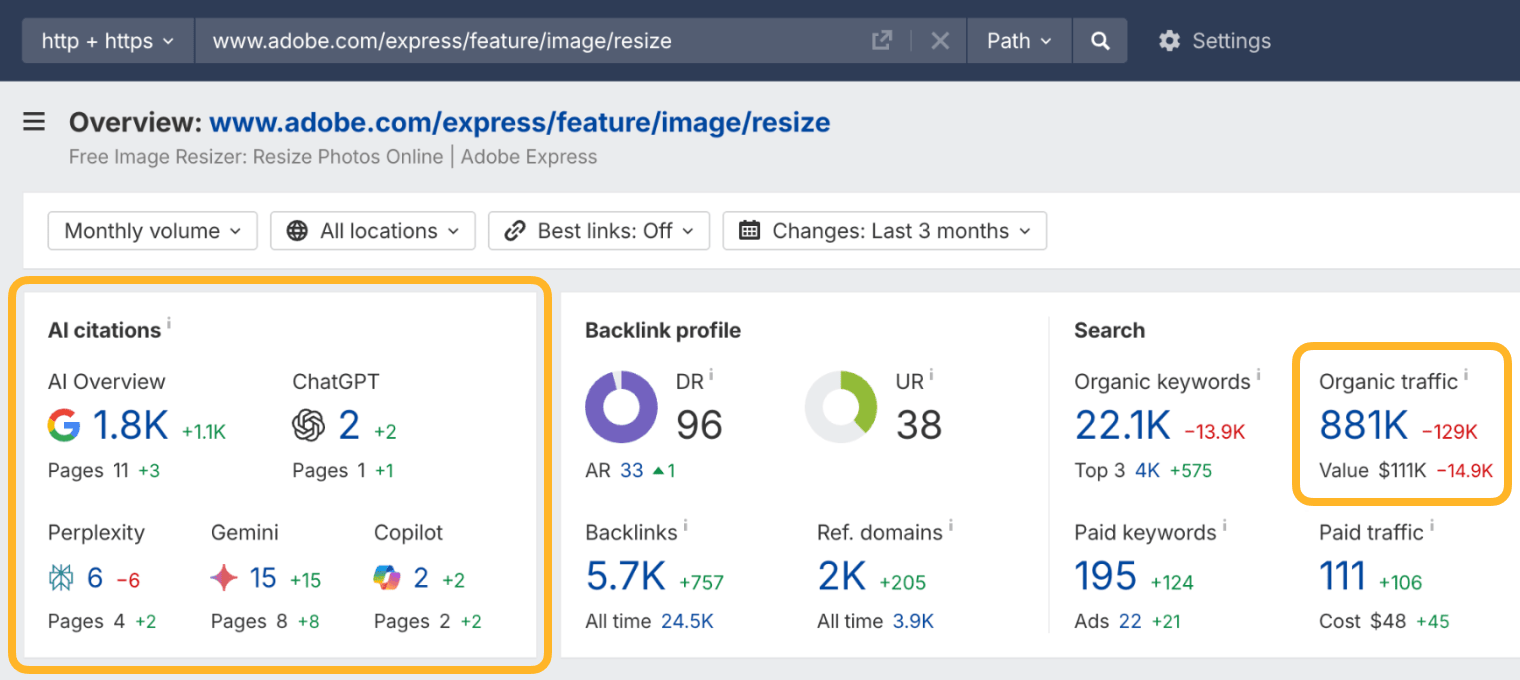Click the Perplexity logo icon
Screen dimensions: 1520x680
[61, 577]
